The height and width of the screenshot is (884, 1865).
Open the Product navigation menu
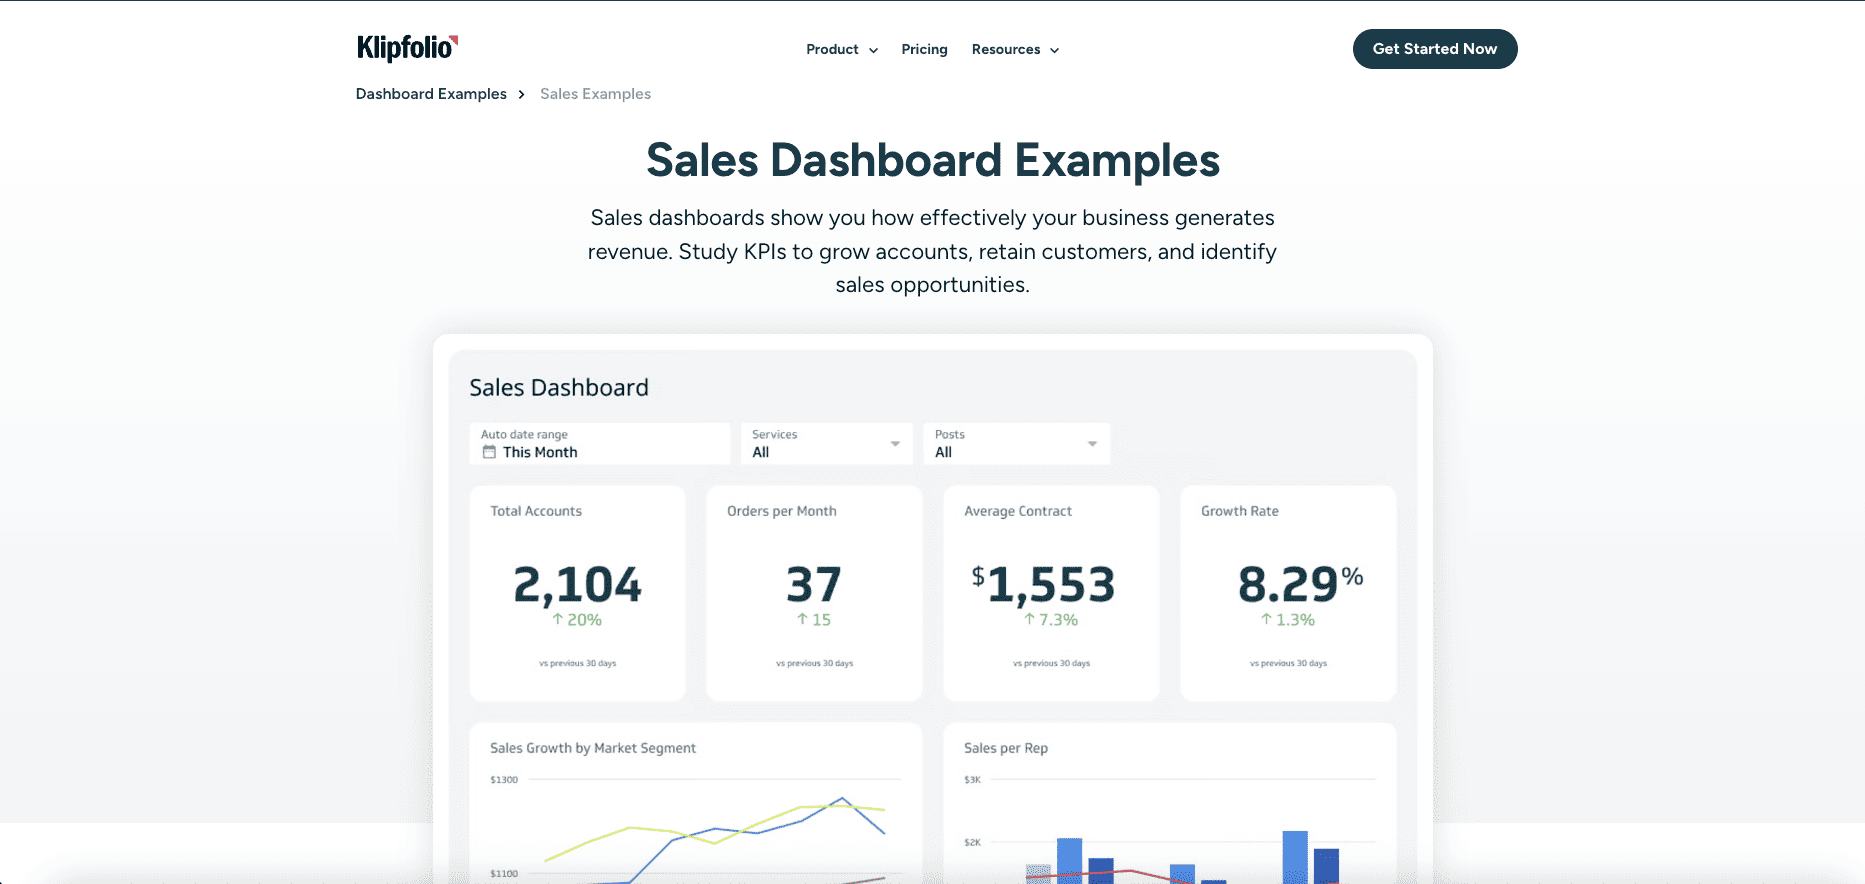pos(832,49)
